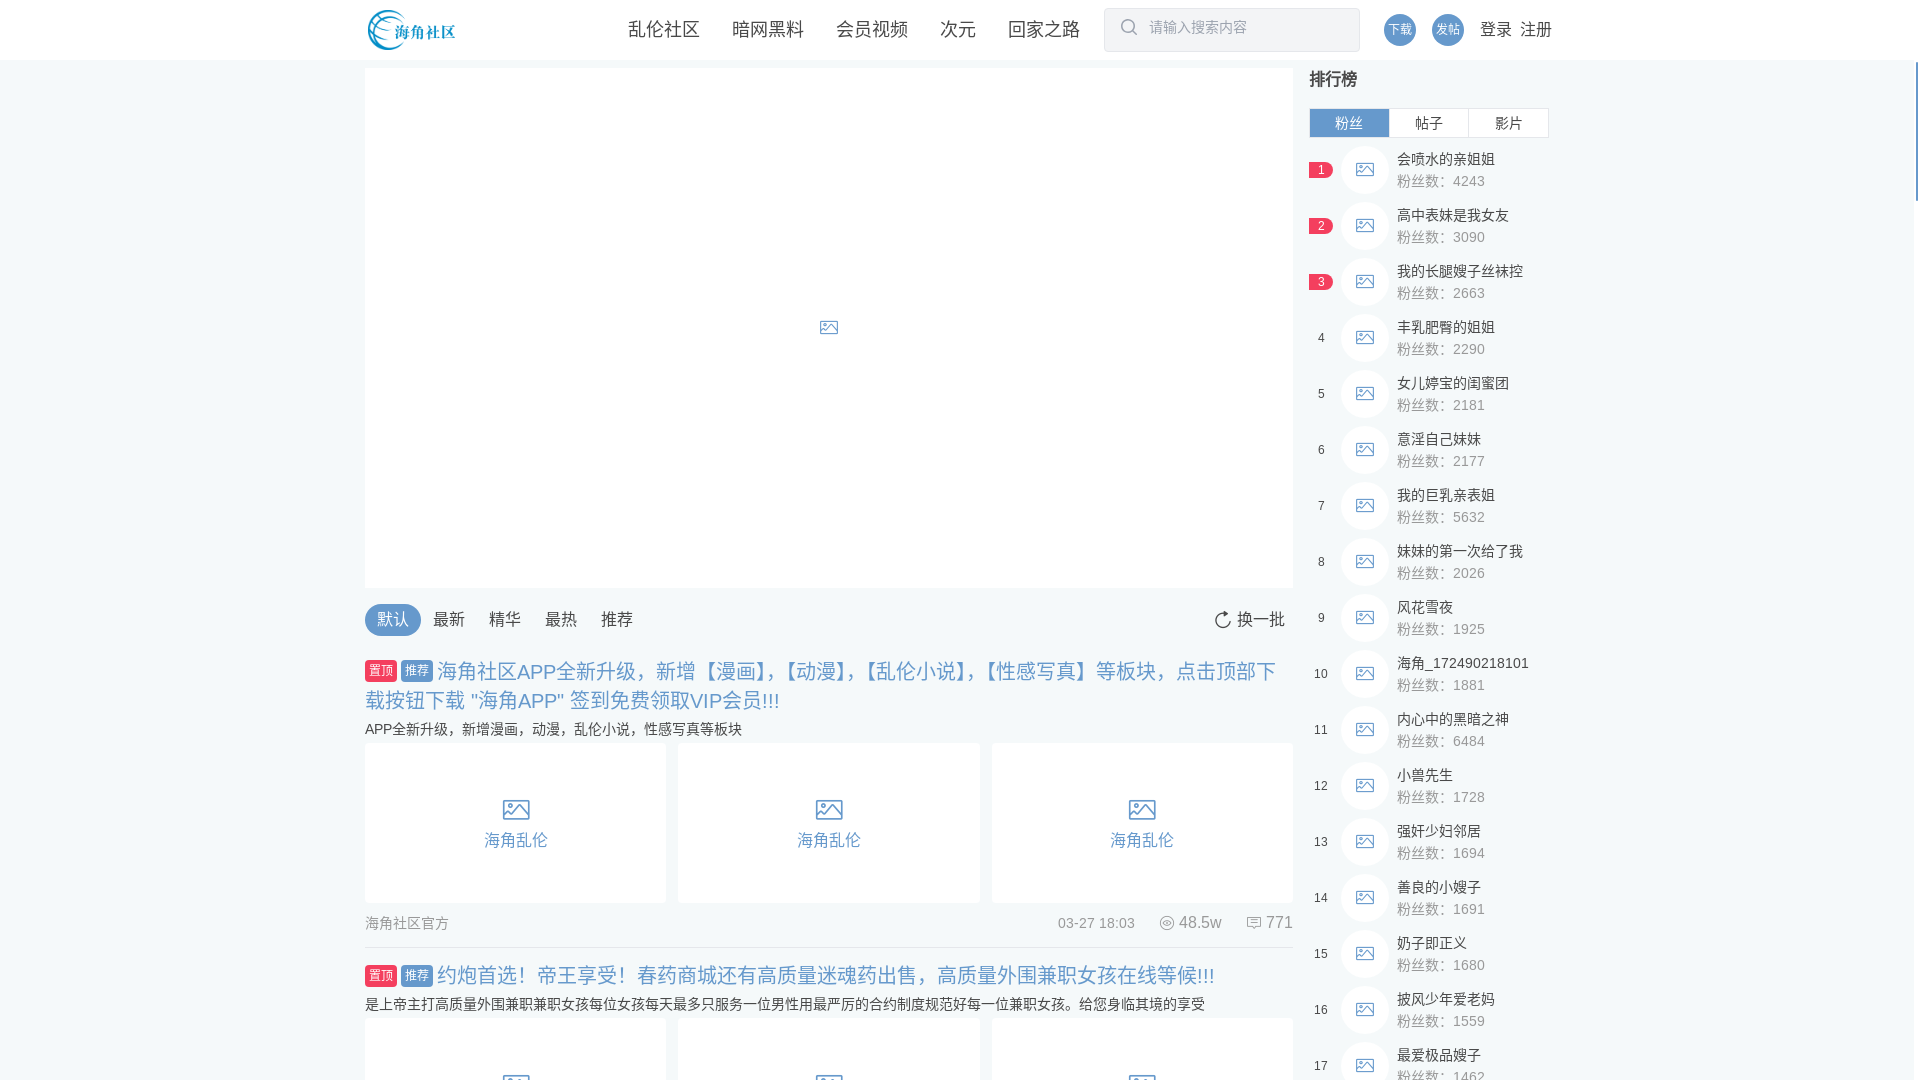Click the placeholder image icon in the large banner
The width and height of the screenshot is (1920, 1080).
tap(829, 328)
